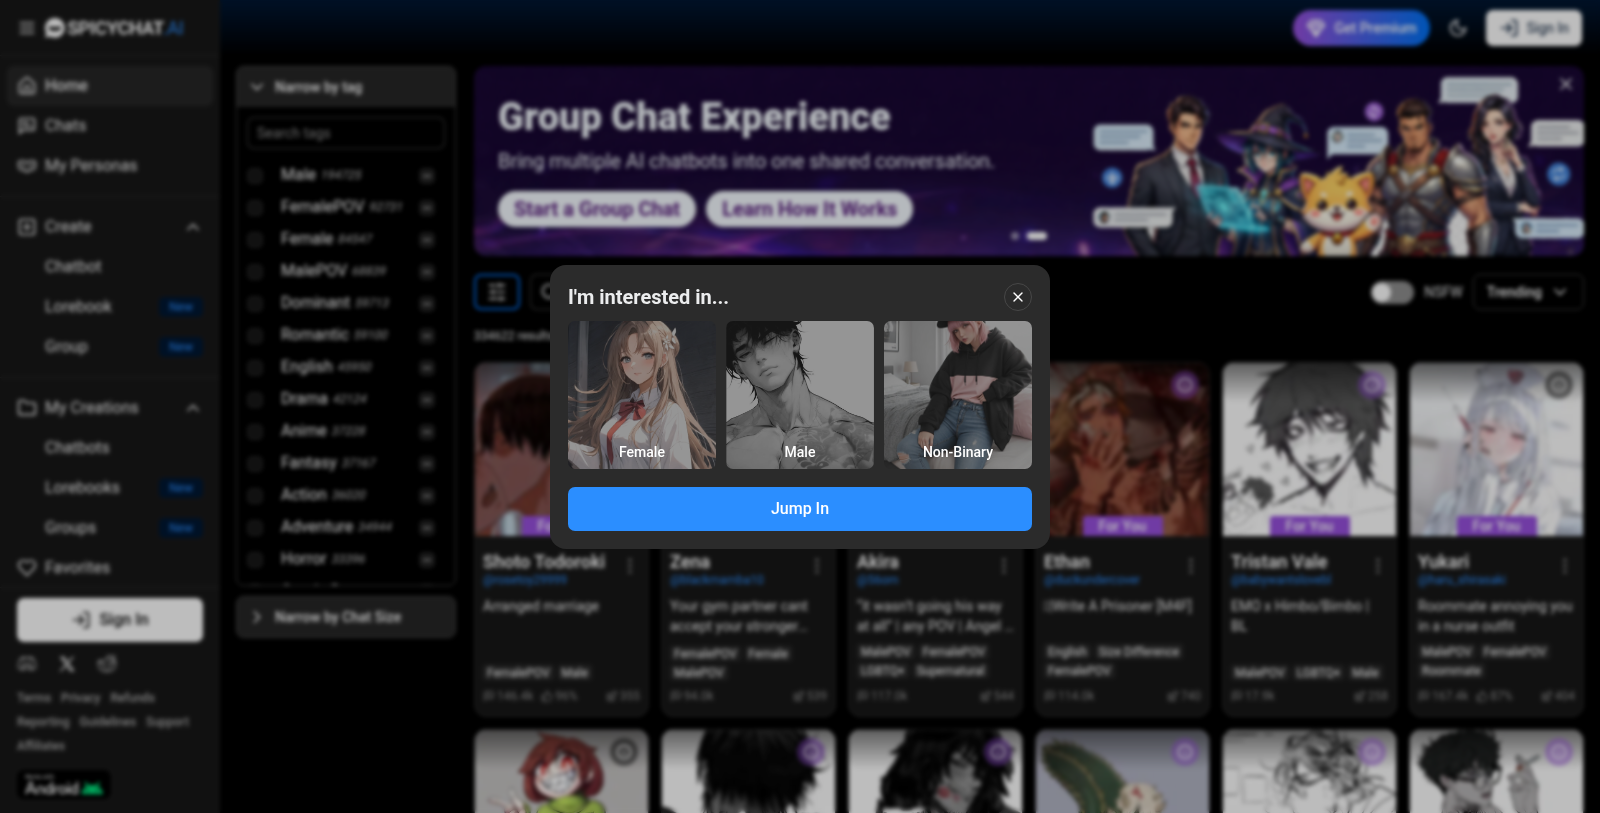Open the hamburger menu icon
Image resolution: width=1600 pixels, height=813 pixels.
coord(27,28)
